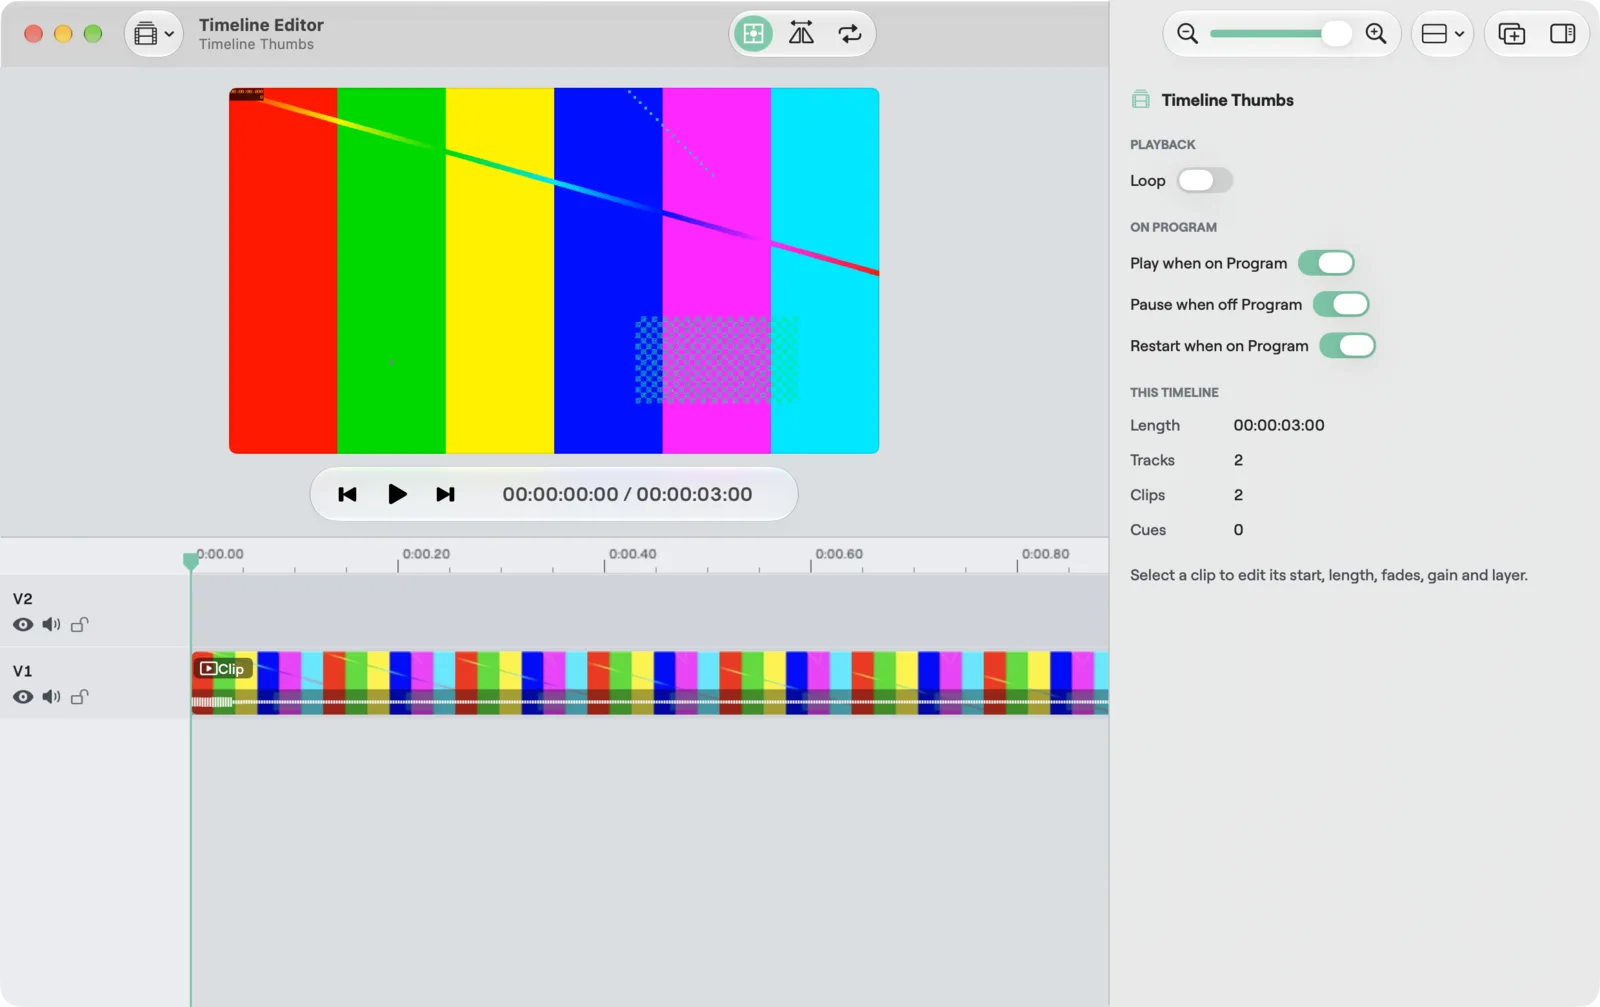Viewport: 1600px width, 1007px height.
Task: Lock track V2 with its padlock icon
Action: point(80,625)
